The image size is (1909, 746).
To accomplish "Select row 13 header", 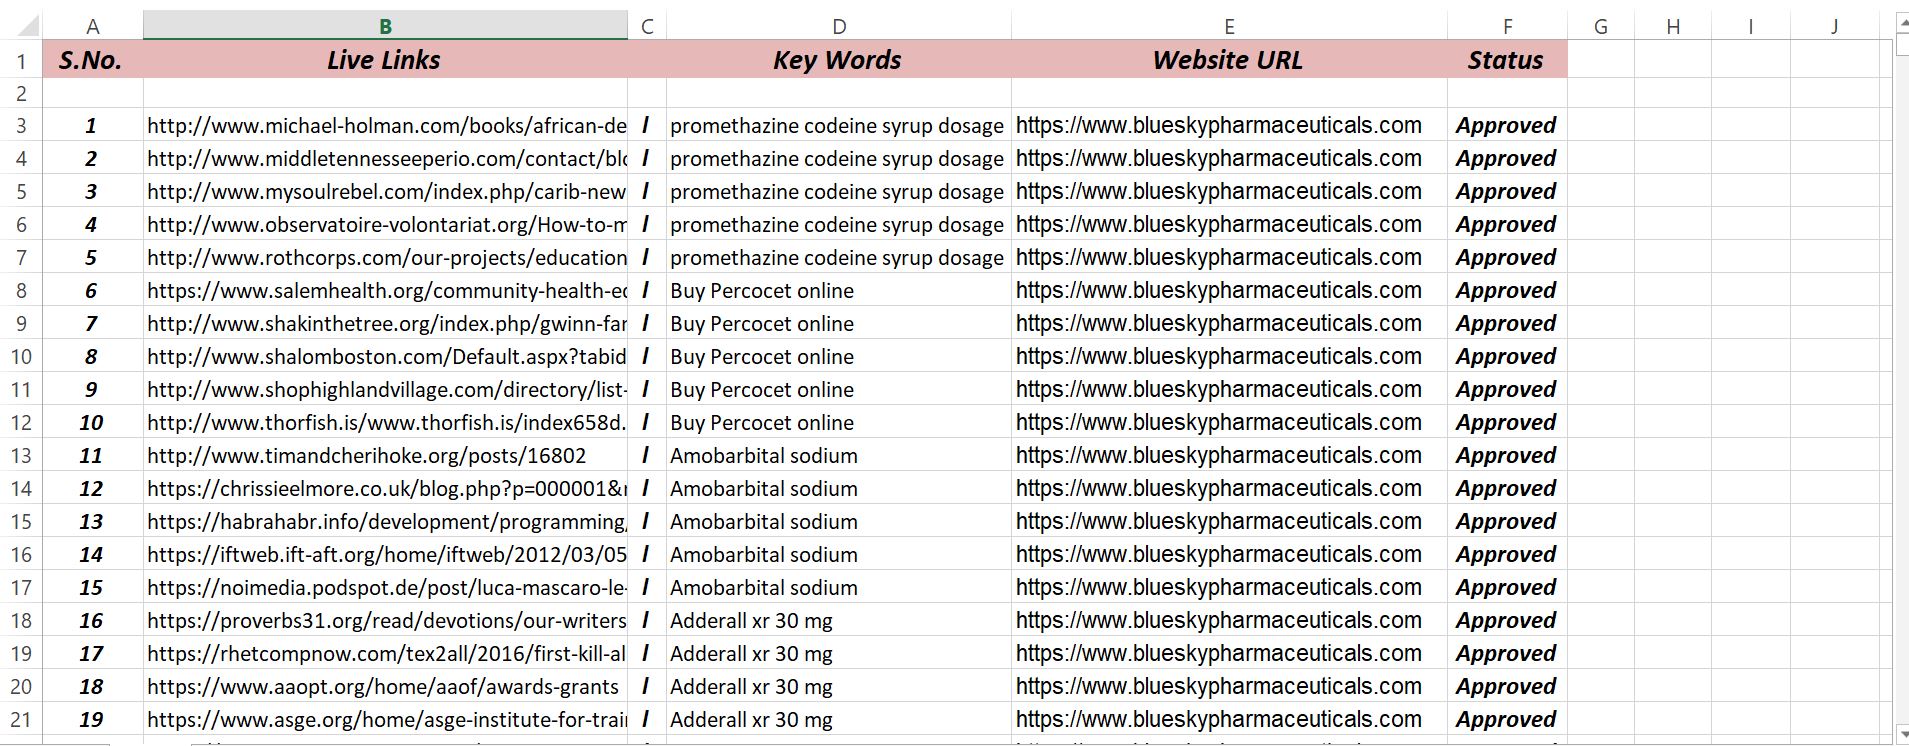I will [21, 456].
